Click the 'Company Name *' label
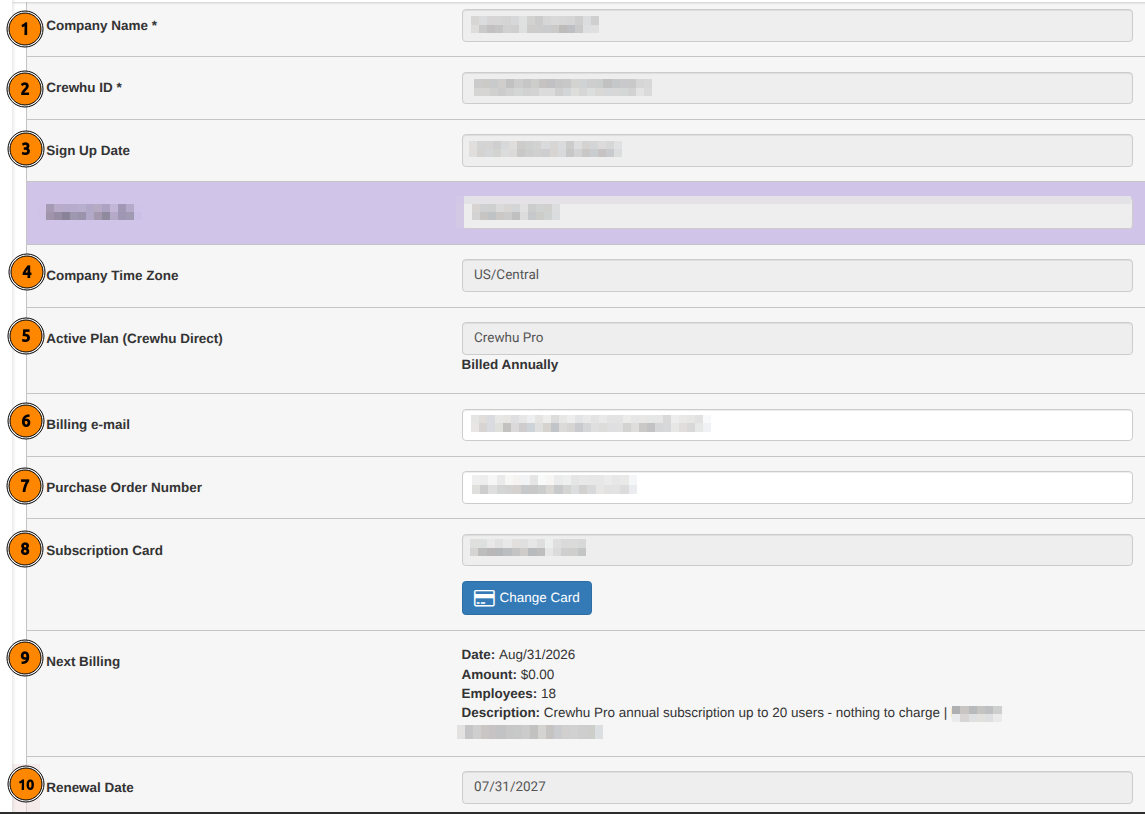This screenshot has height=814, width=1145. click(102, 26)
